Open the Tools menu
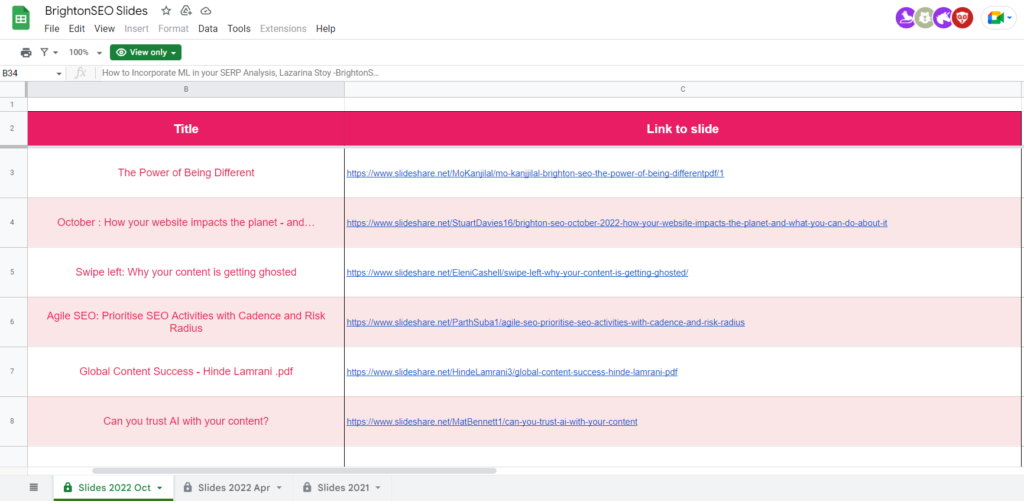This screenshot has height=501, width=1024. (x=239, y=29)
